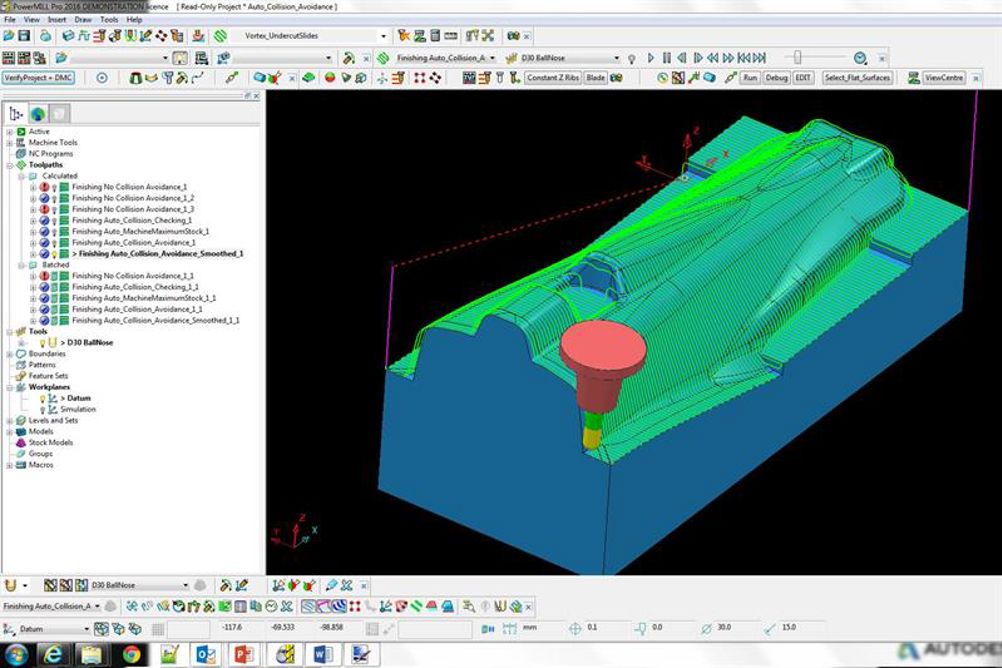Open the Finishing Auto_Collision_A toolpath dropdown in top toolbar
Viewport: 1002px width, 668px height.
pos(492,58)
